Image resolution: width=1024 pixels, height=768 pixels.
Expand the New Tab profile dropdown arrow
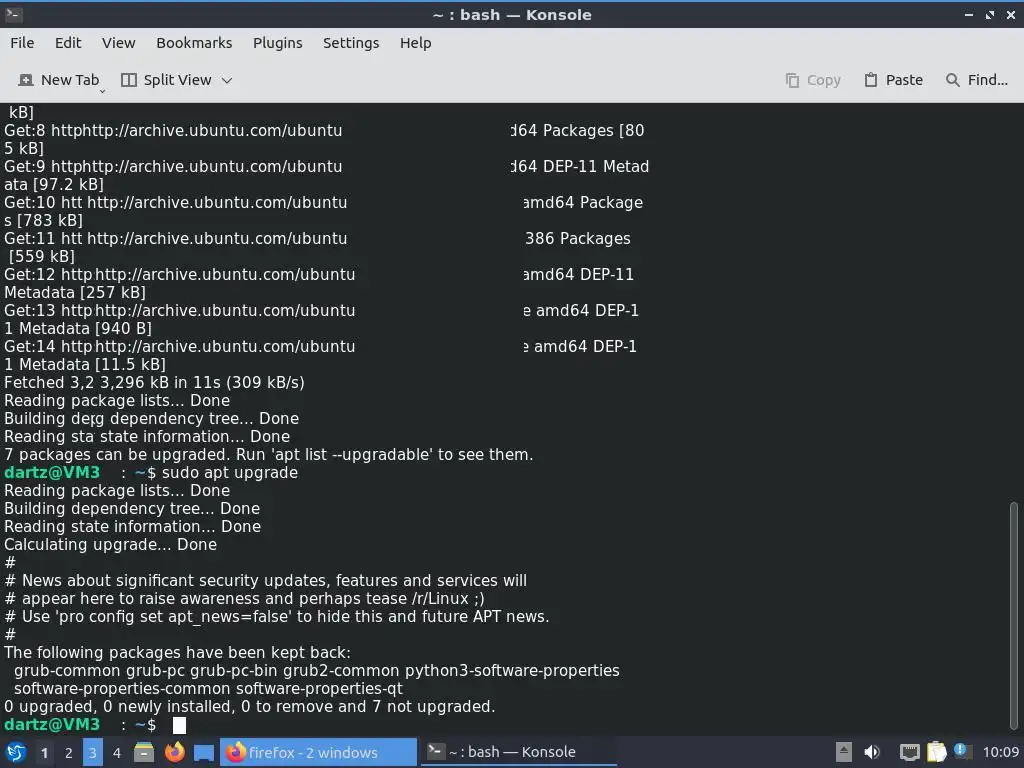click(x=103, y=91)
